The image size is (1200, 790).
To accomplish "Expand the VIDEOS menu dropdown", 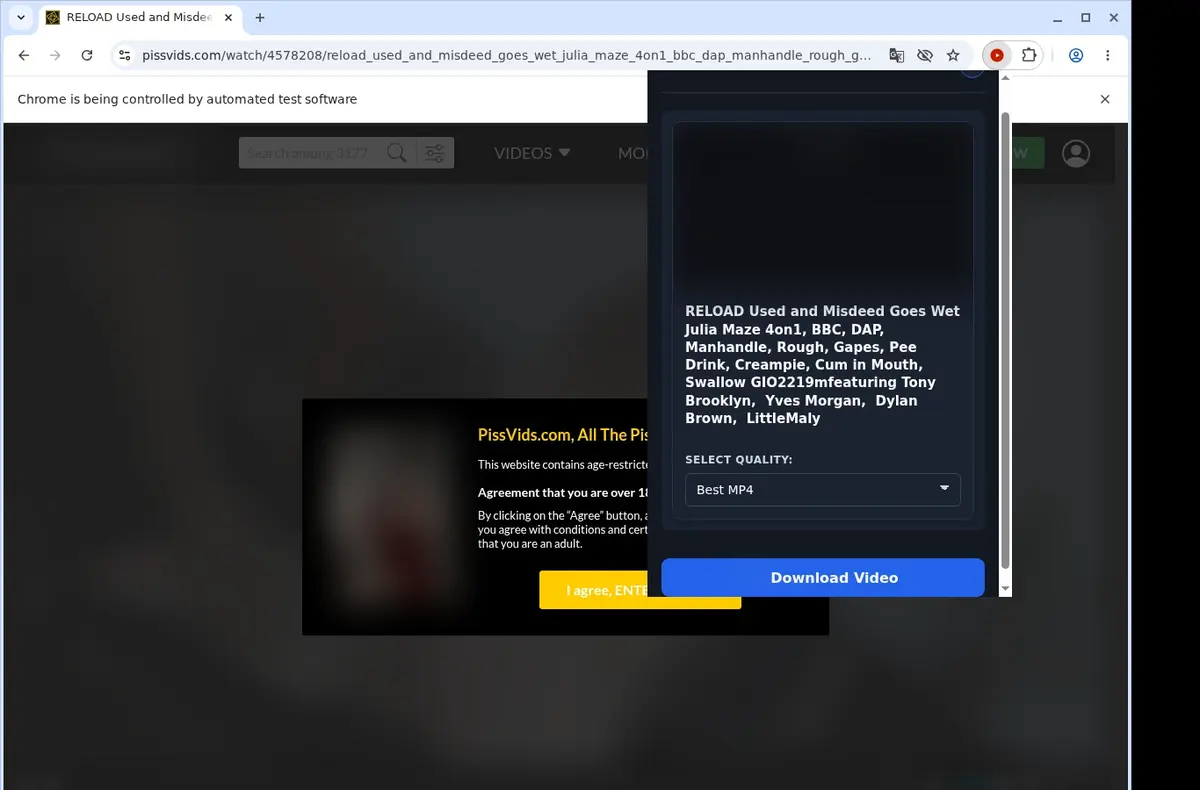I will click(x=532, y=153).
